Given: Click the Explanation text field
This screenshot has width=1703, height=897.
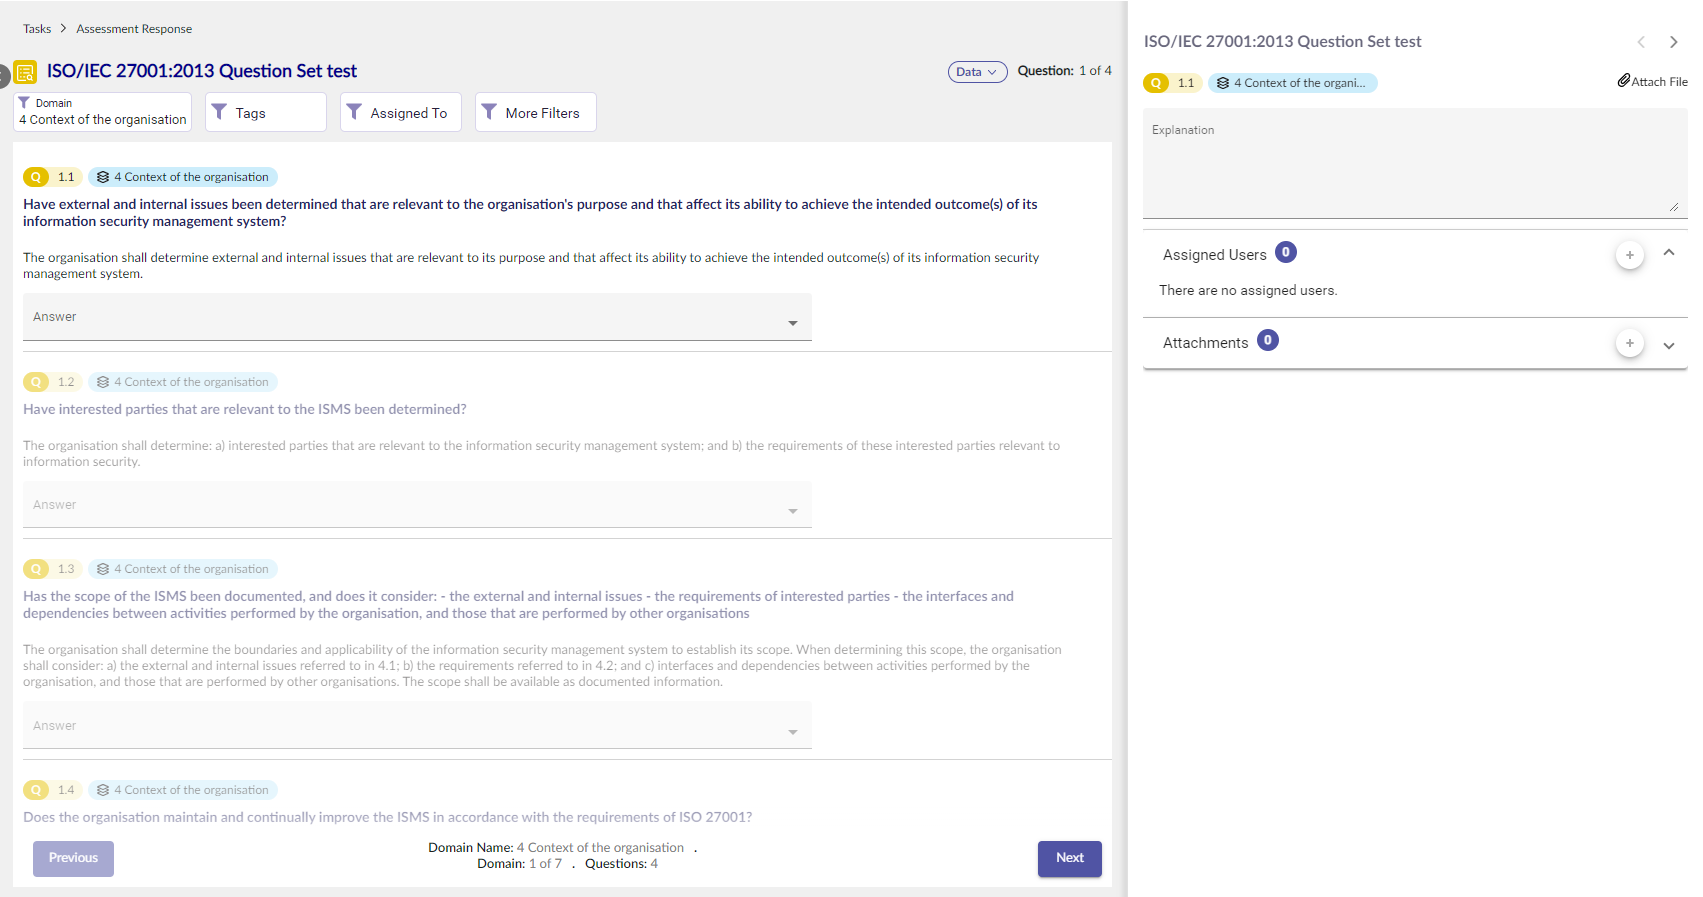Looking at the screenshot, I should pos(1415,163).
